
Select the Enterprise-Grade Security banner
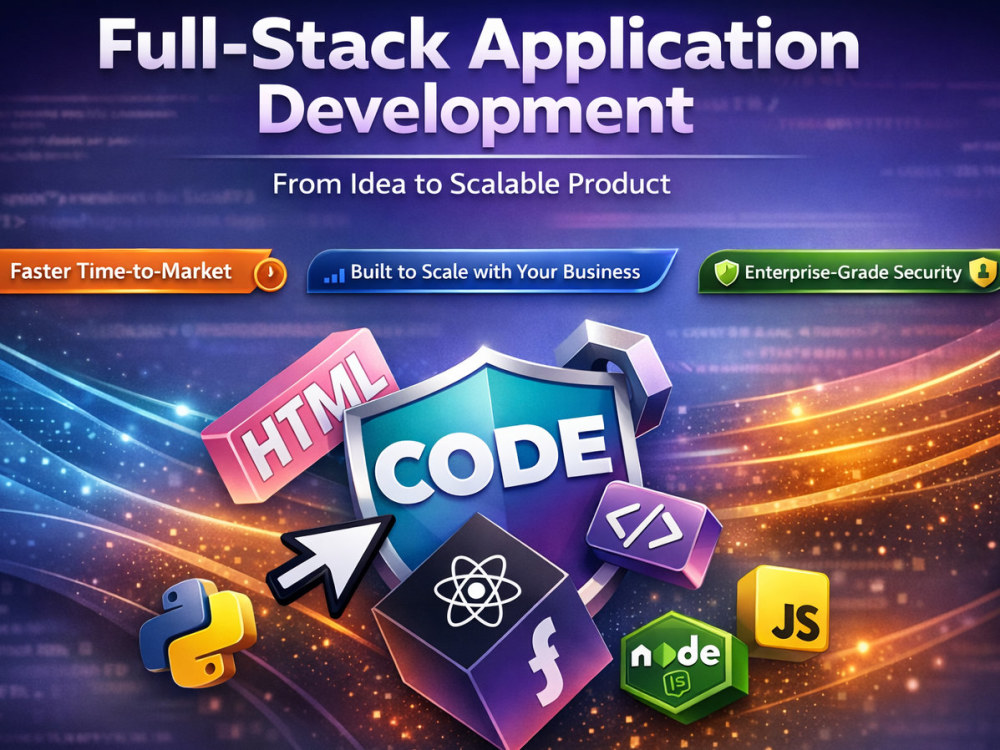click(849, 272)
